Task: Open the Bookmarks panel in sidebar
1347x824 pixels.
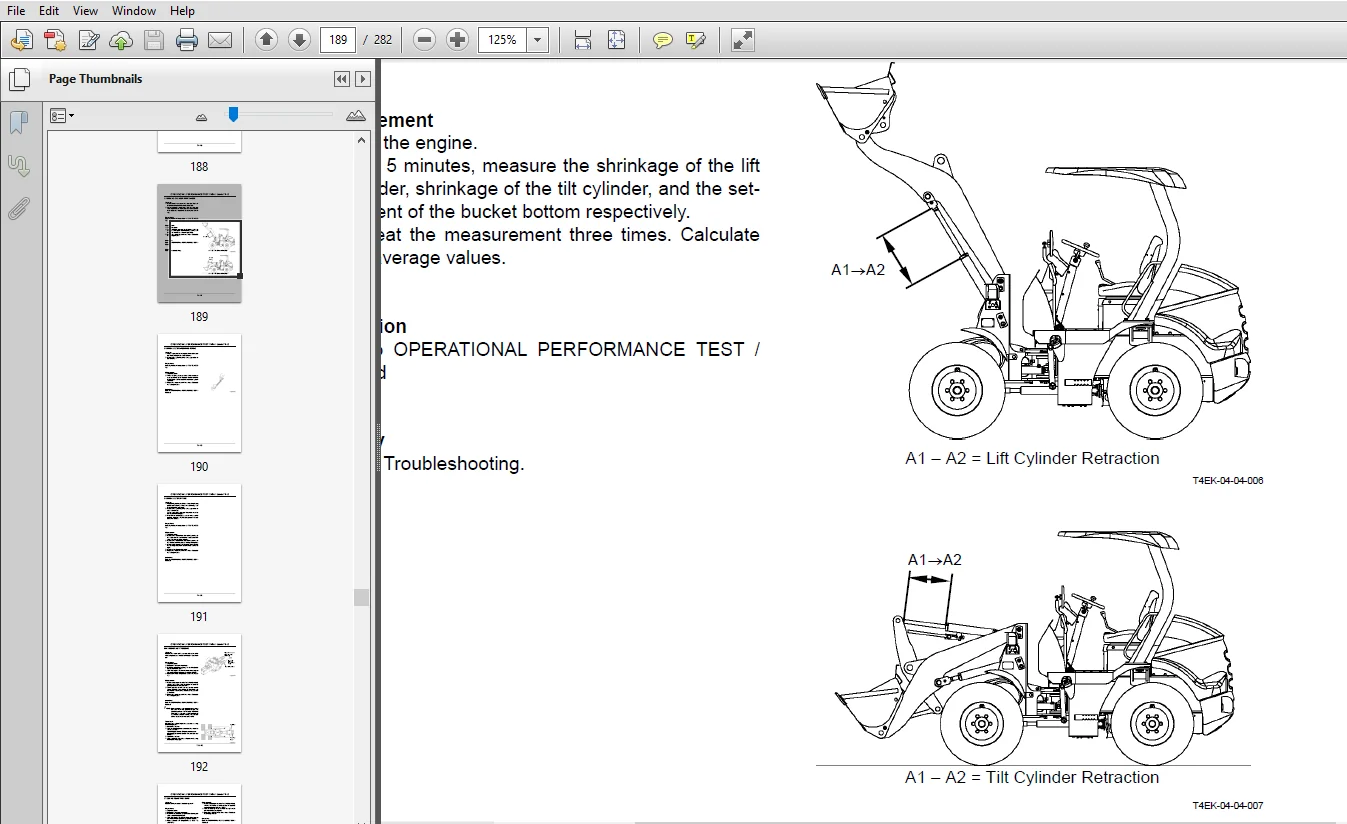Action: [18, 122]
